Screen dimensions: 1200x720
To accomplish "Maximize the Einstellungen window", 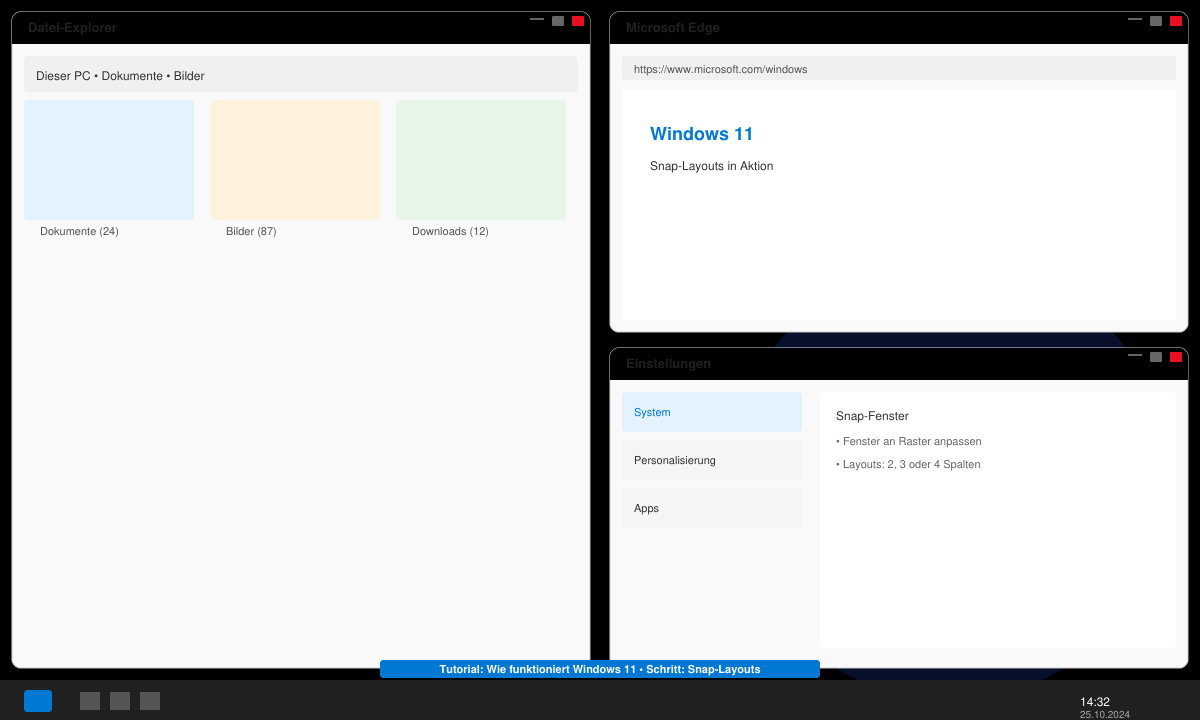I will tap(1156, 357).
